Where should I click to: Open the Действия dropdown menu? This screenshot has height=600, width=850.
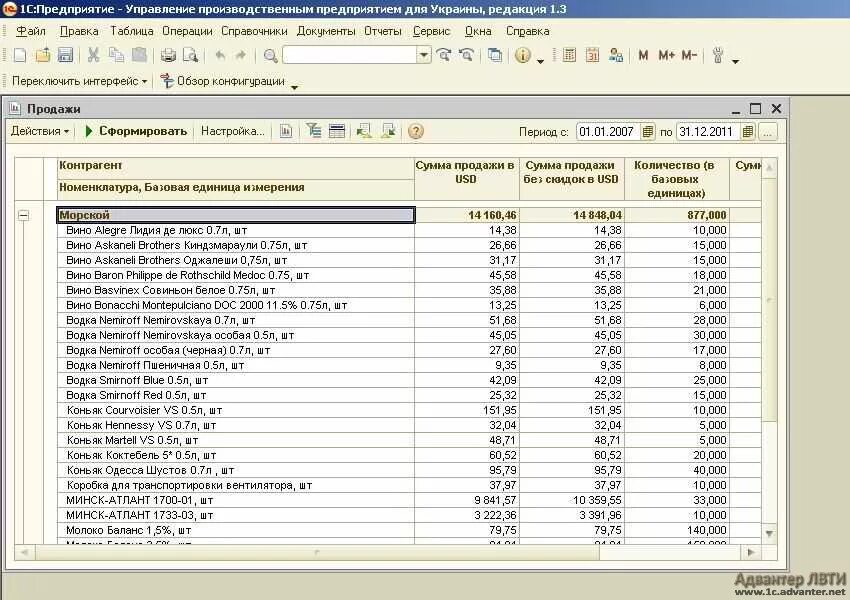(40, 131)
